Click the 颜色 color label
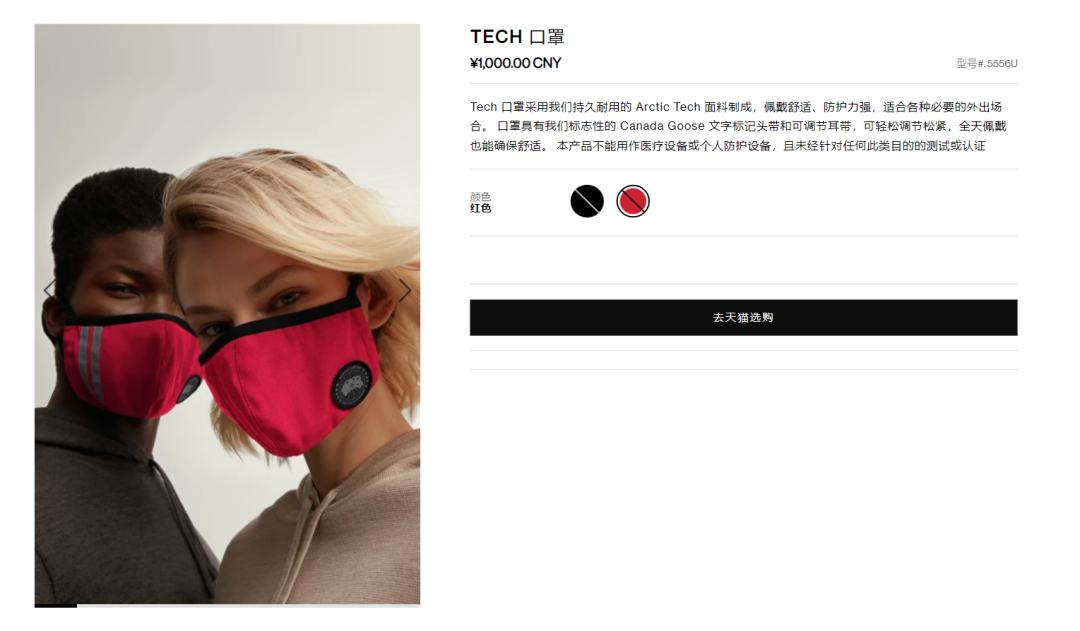This screenshot has width=1080, height=631. 480,196
